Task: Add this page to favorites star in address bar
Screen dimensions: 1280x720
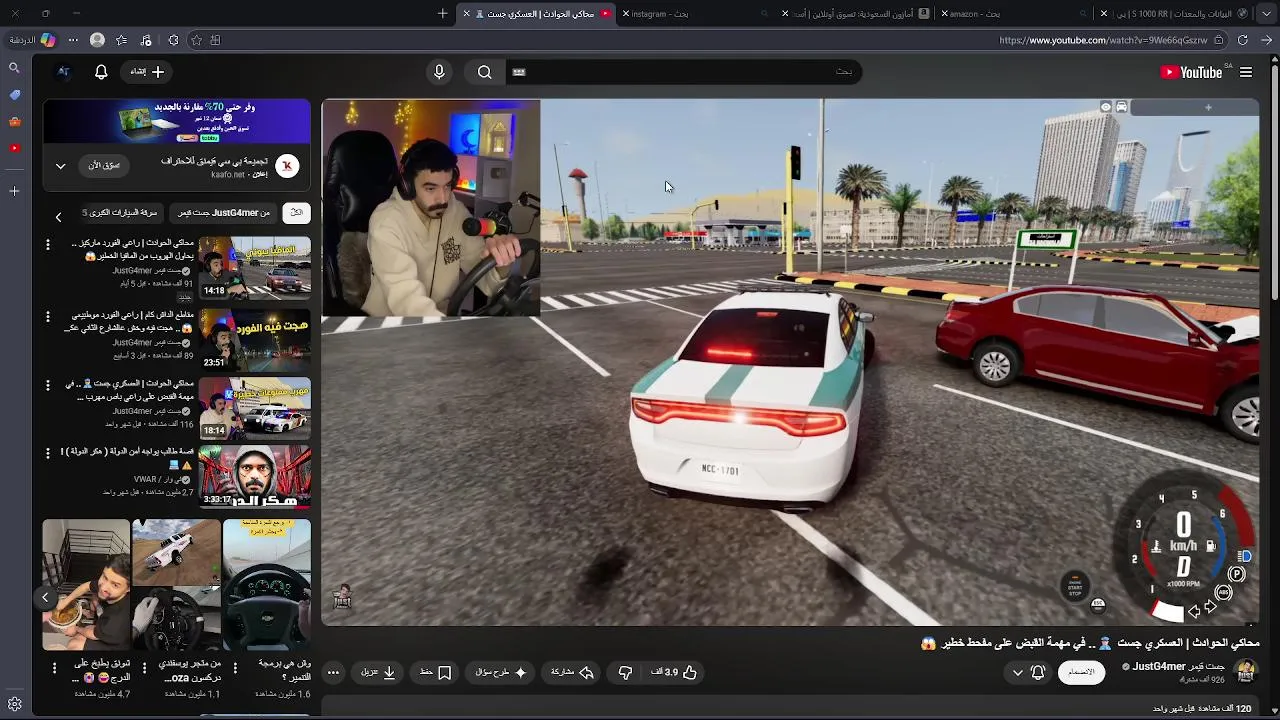Action: point(196,40)
